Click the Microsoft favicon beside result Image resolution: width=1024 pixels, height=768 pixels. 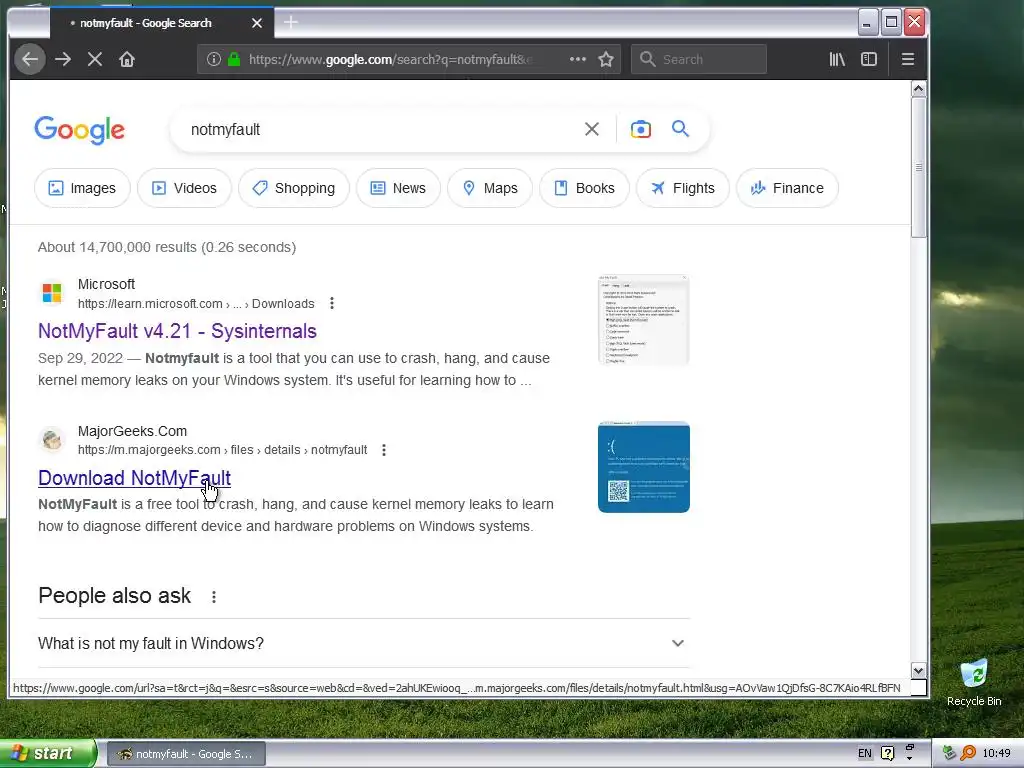click(x=52, y=293)
